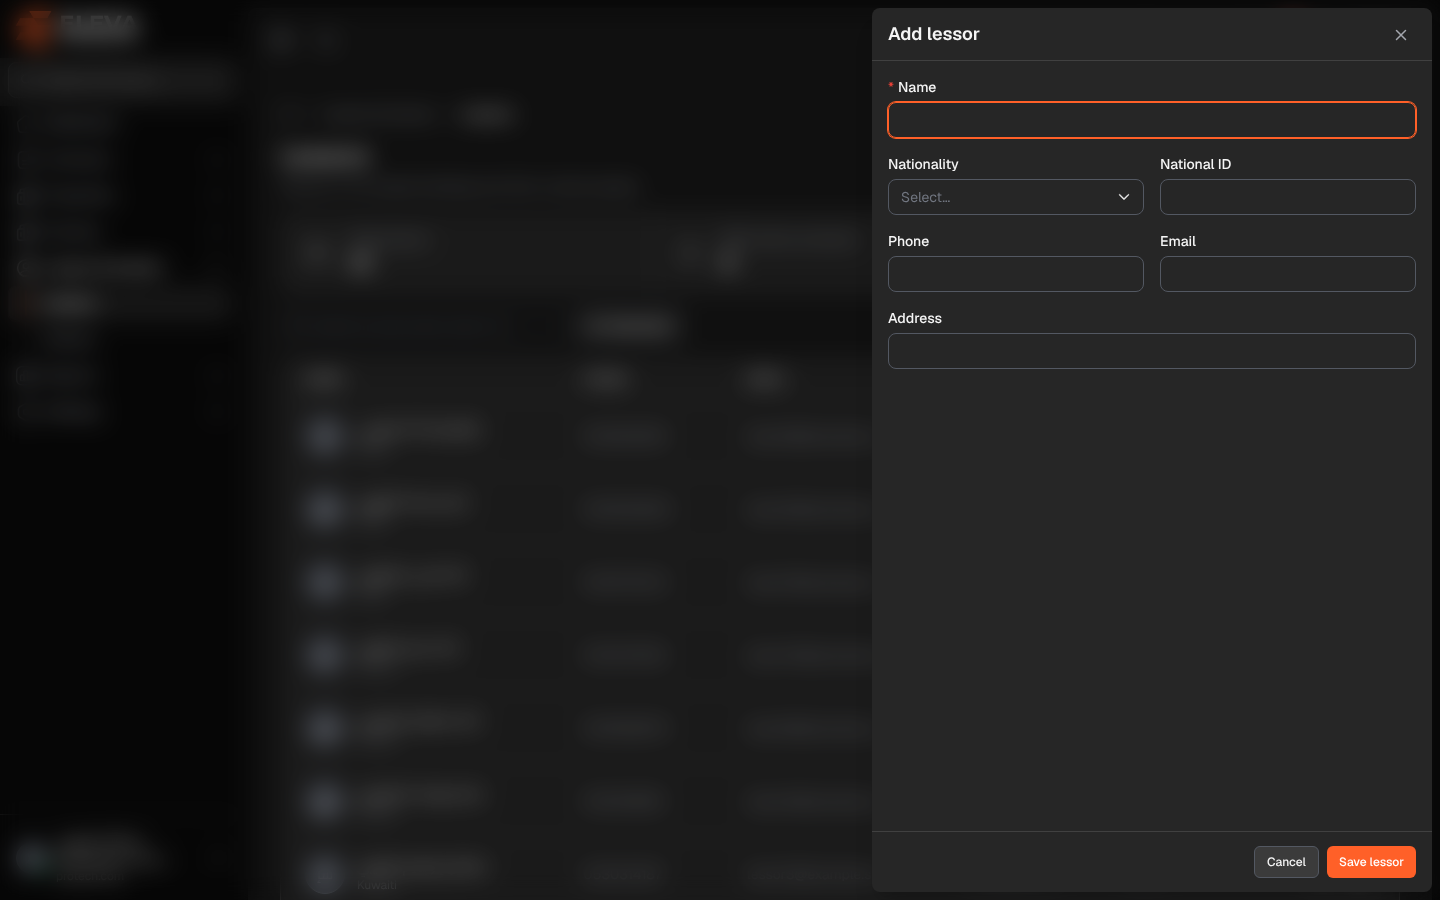Click the Address label
The image size is (1440, 900).
(x=915, y=318)
